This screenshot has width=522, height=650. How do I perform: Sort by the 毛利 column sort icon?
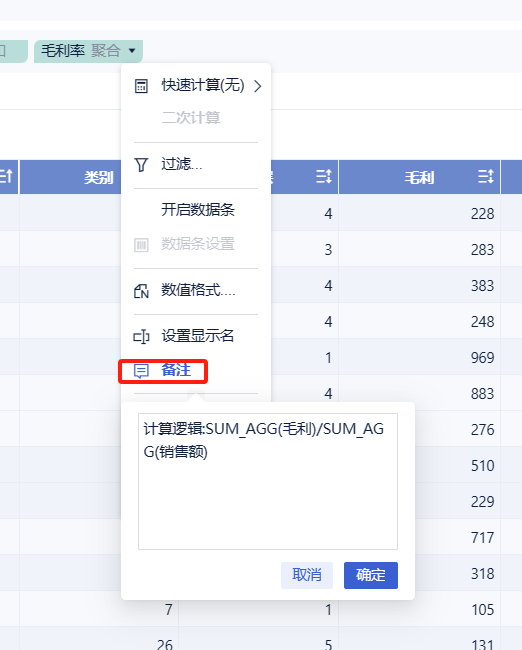click(x=486, y=177)
